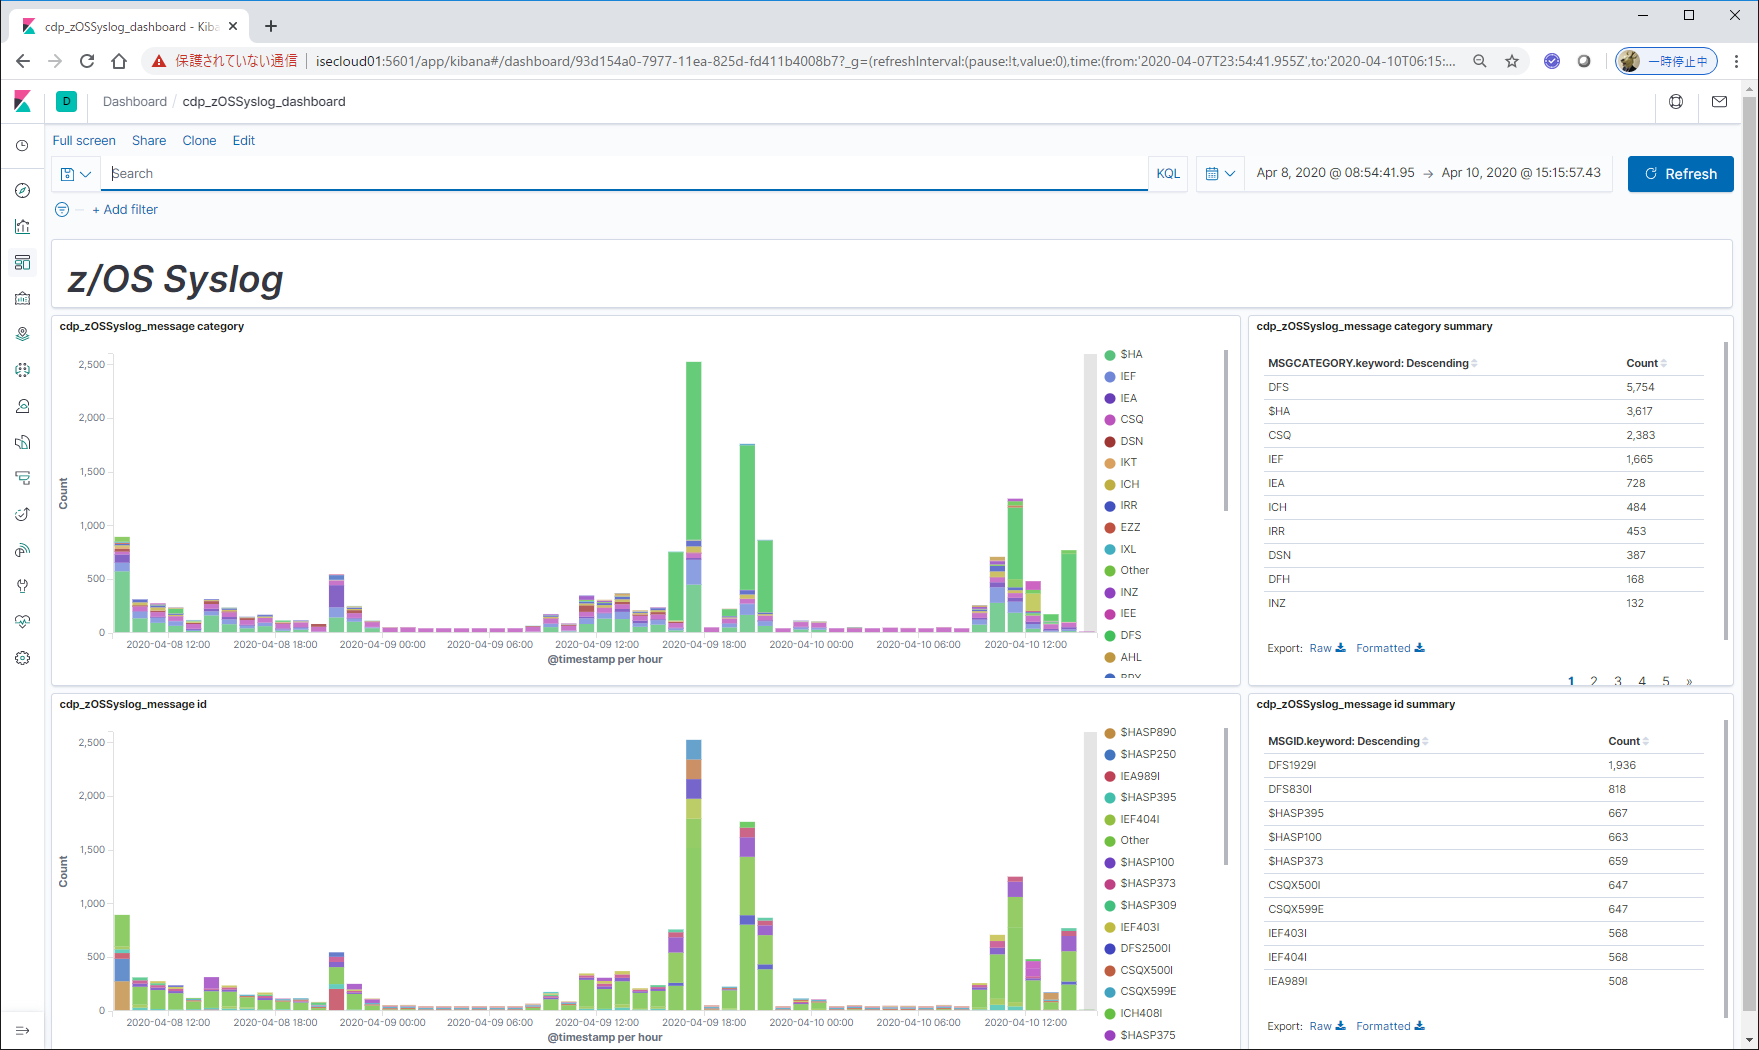Open the Metrics sidebar icon

(x=22, y=406)
